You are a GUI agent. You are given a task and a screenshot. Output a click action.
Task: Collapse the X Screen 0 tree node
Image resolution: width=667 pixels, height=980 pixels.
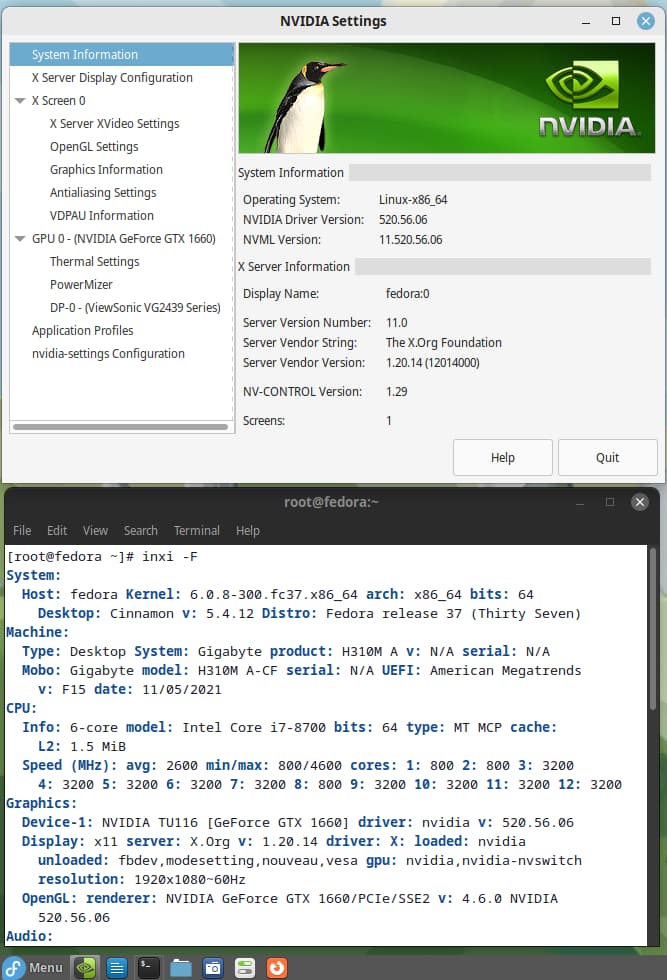coord(20,101)
